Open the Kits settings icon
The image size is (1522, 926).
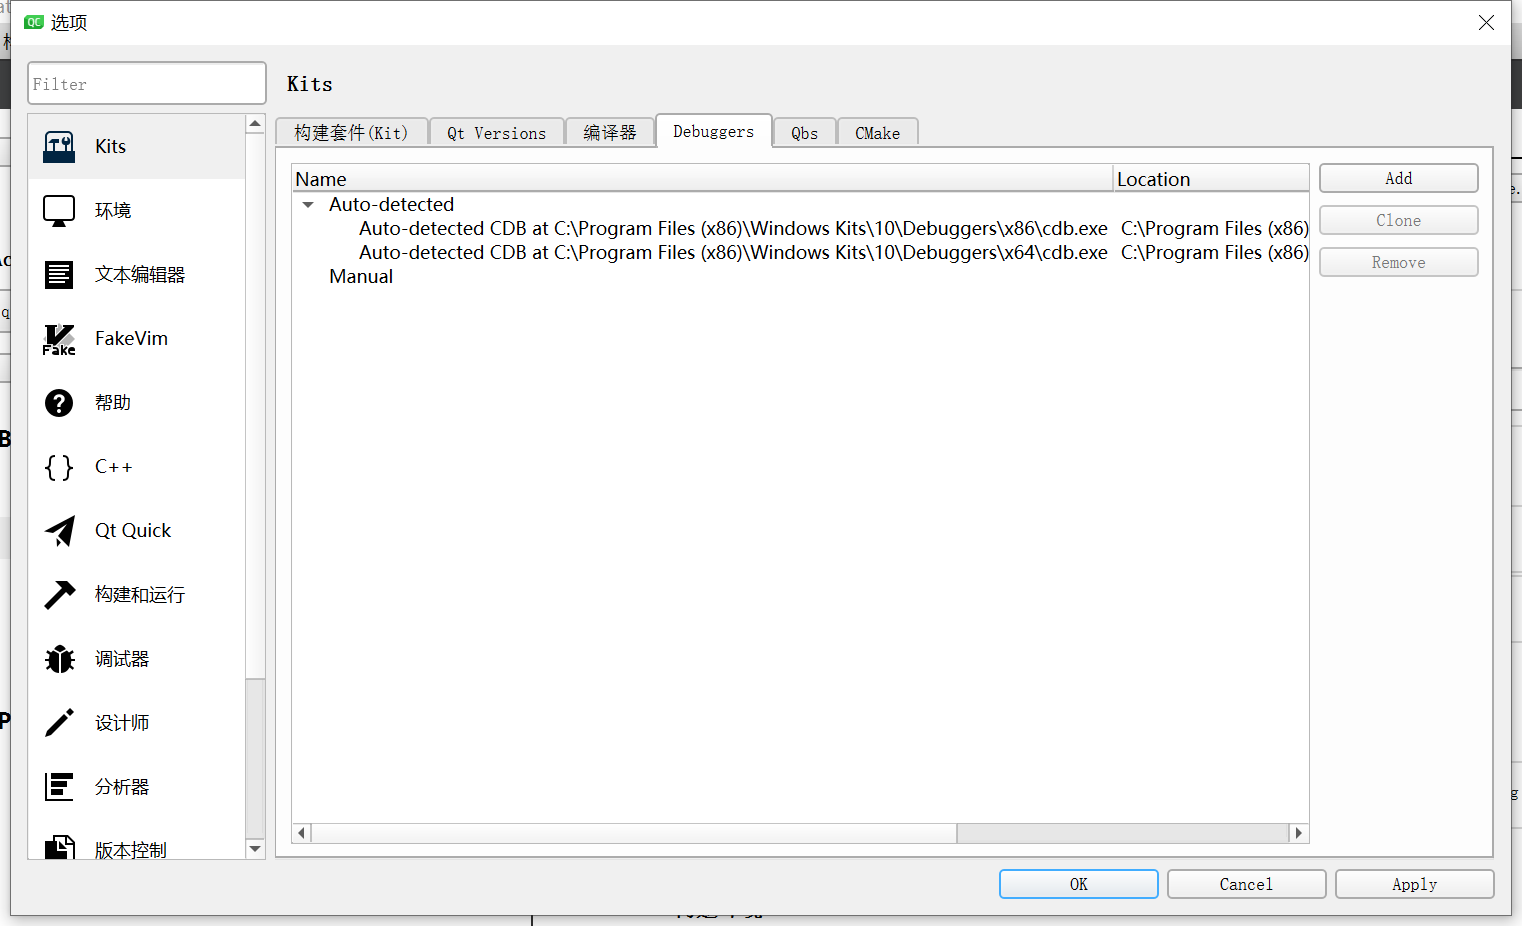click(x=59, y=147)
